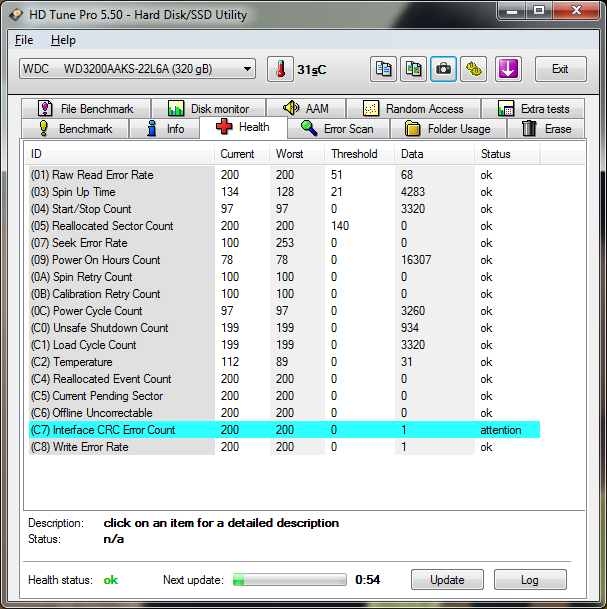Switch to the File Benchmark tab

pyautogui.click(x=86, y=108)
